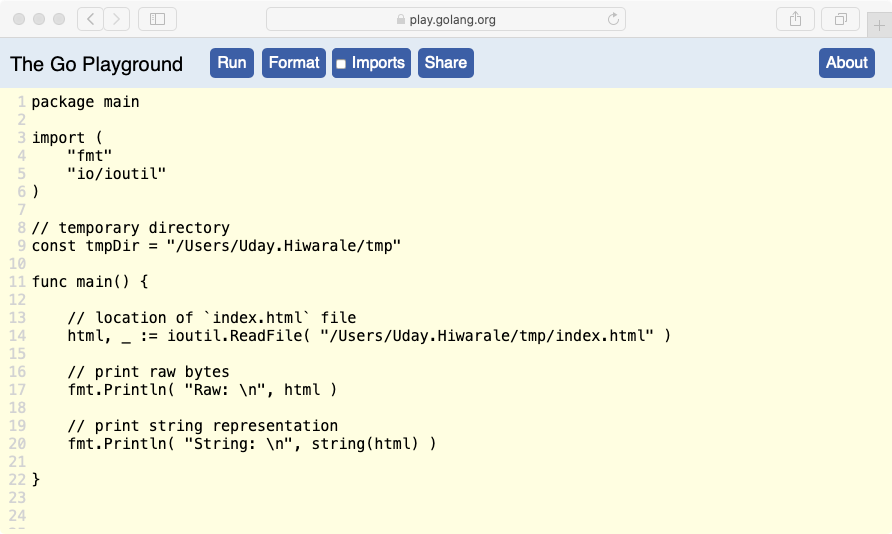Reload the play.golang.org page
892x534 pixels.
tap(613, 19)
